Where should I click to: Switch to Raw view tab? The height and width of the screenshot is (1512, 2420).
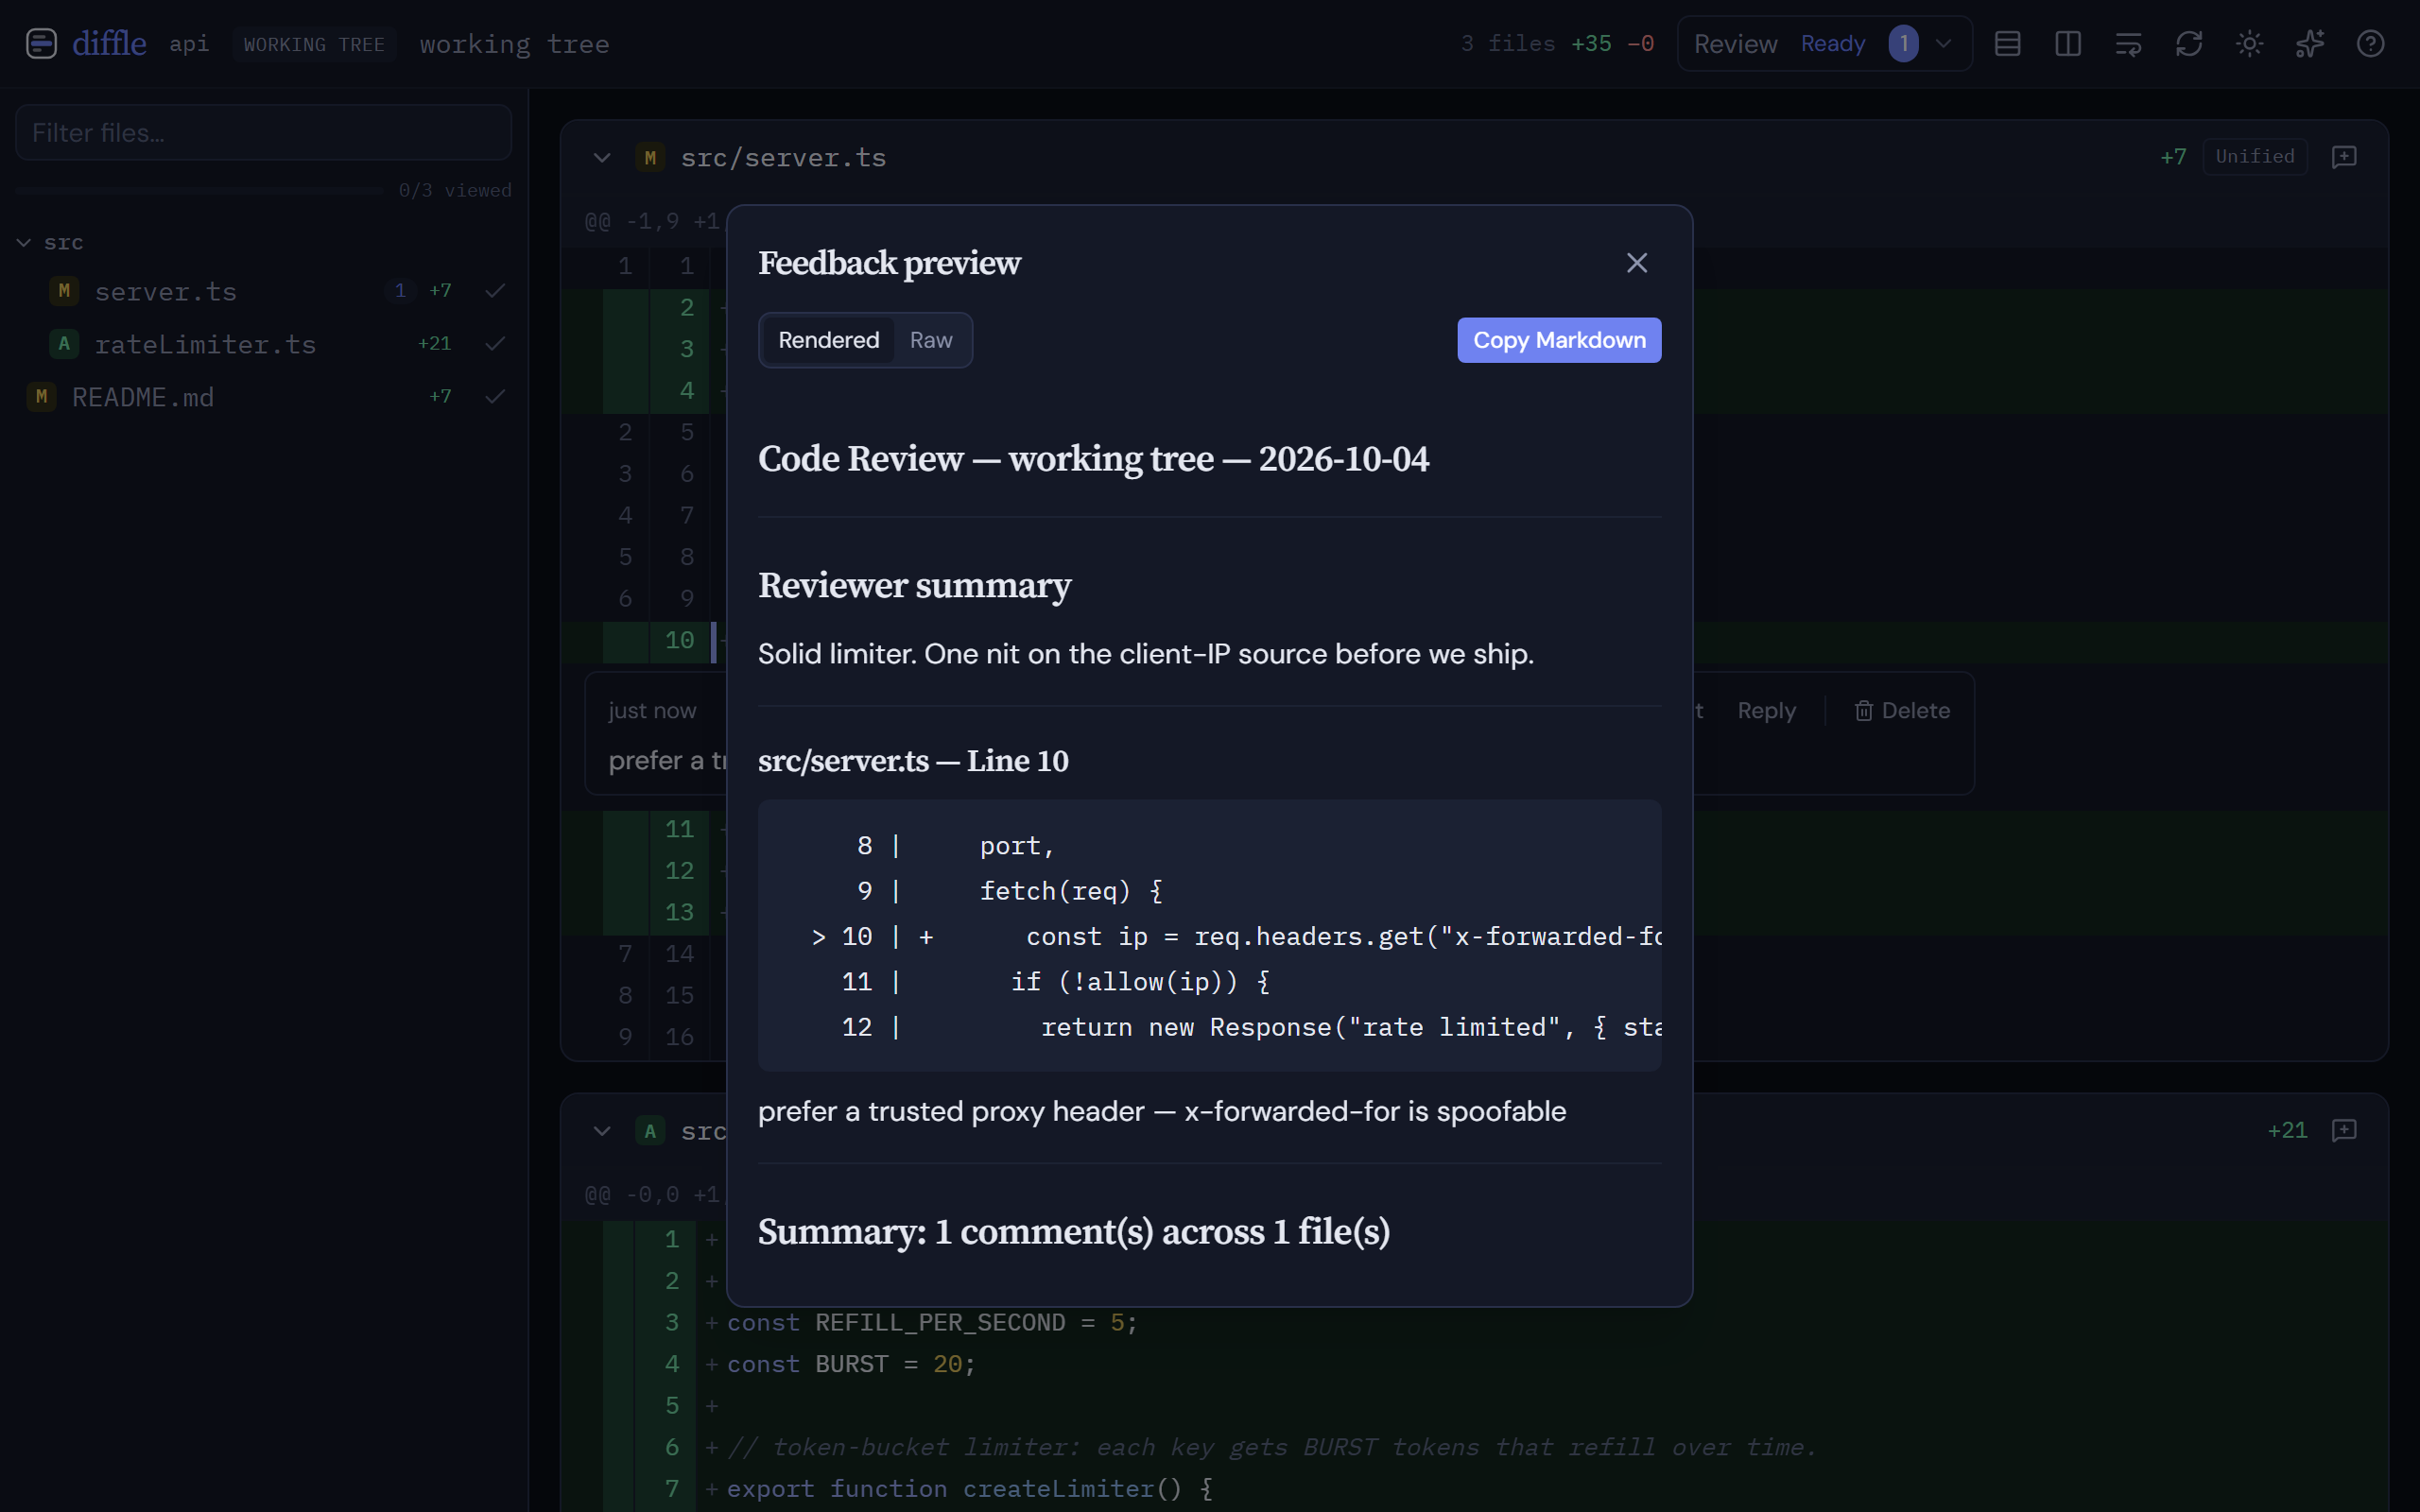point(930,340)
